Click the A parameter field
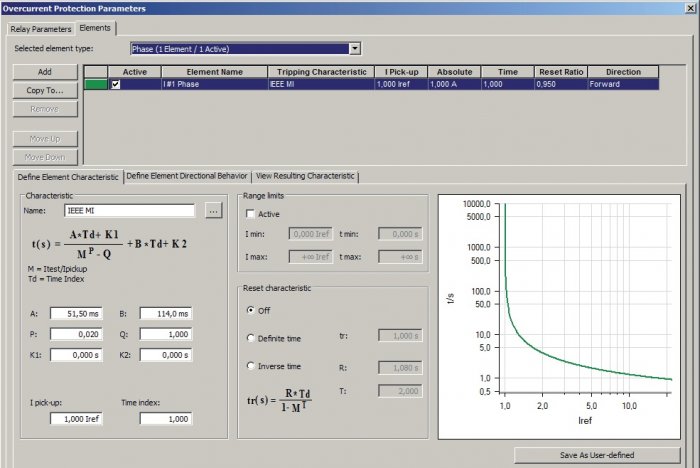The image size is (700, 468). tap(76, 314)
